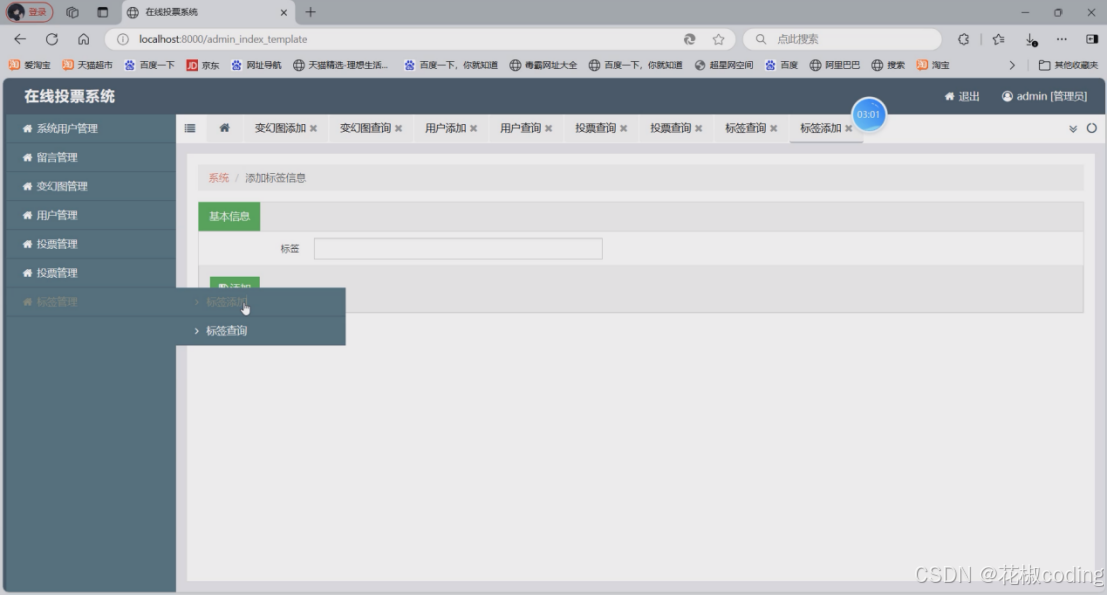Select 标签查询 in the flyout submenu
The height and width of the screenshot is (595, 1108).
261,331
